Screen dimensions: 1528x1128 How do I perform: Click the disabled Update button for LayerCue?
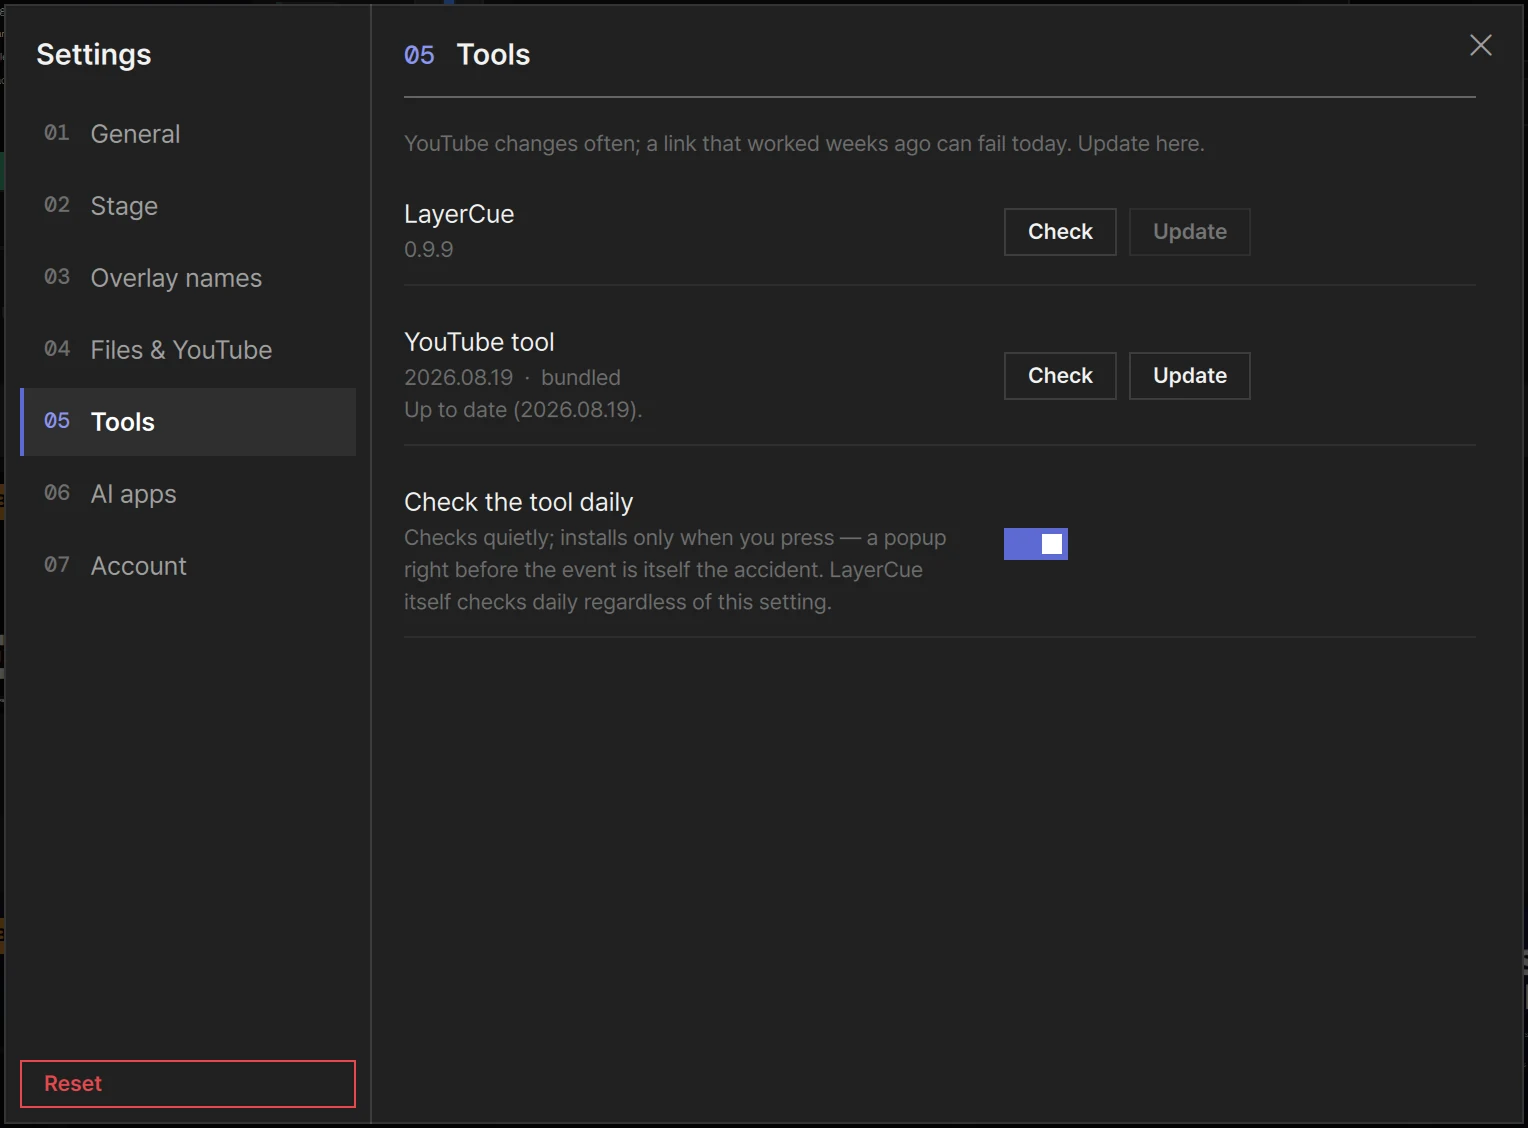(1190, 232)
